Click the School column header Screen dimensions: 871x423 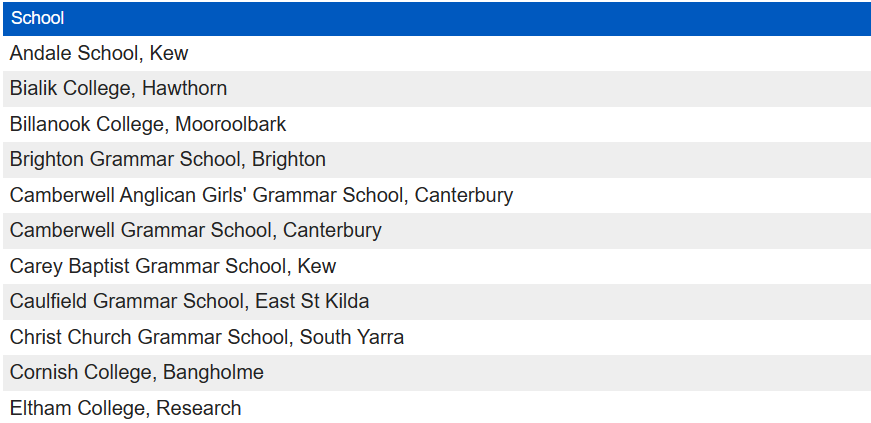click(37, 19)
